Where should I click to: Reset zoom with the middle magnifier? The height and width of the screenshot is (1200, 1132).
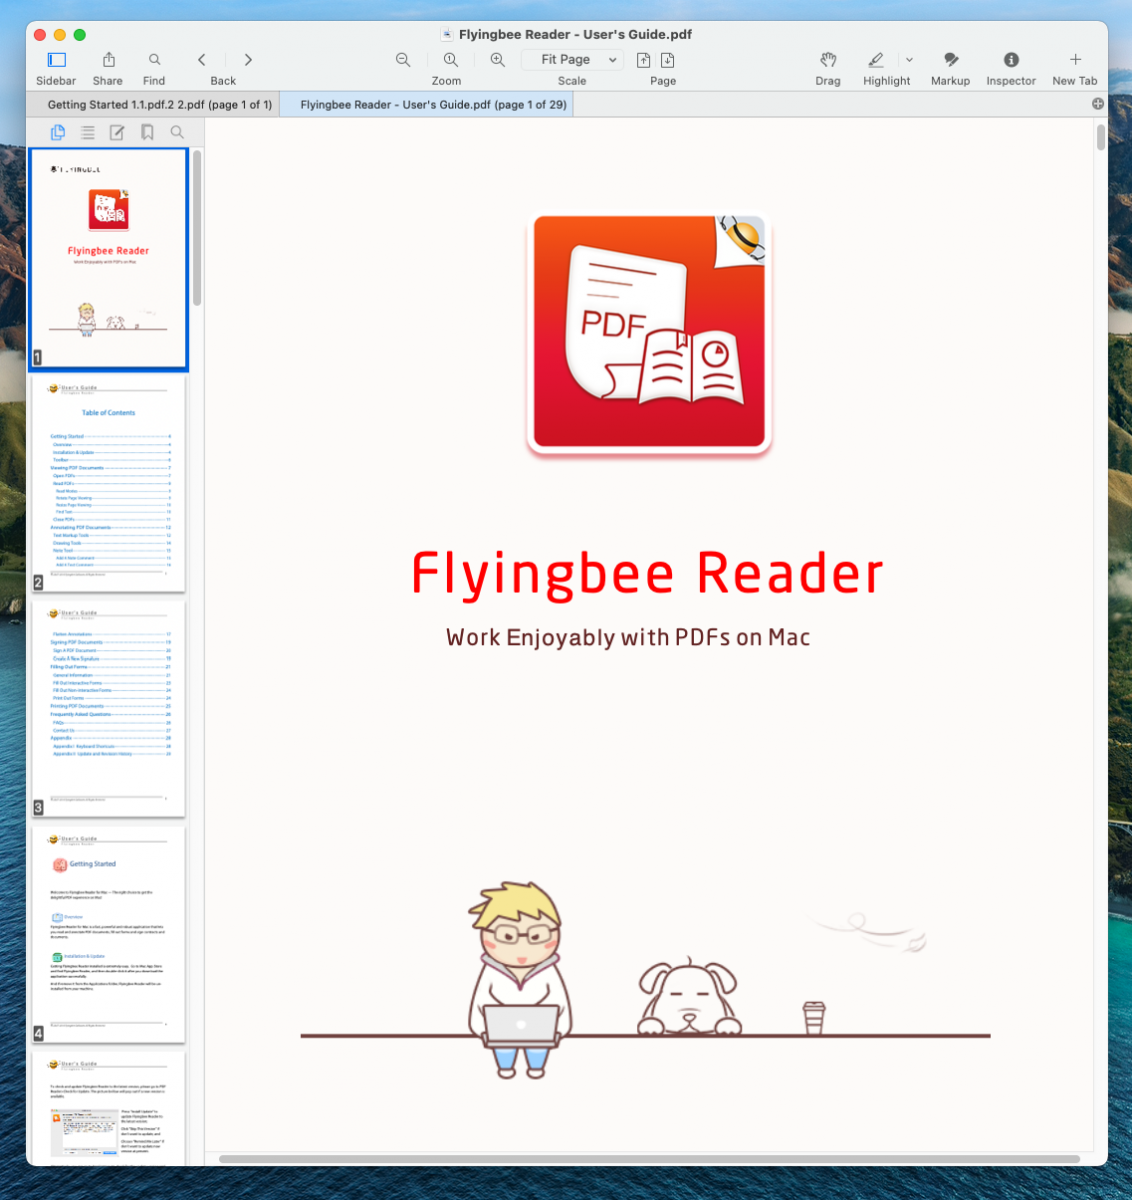(451, 60)
